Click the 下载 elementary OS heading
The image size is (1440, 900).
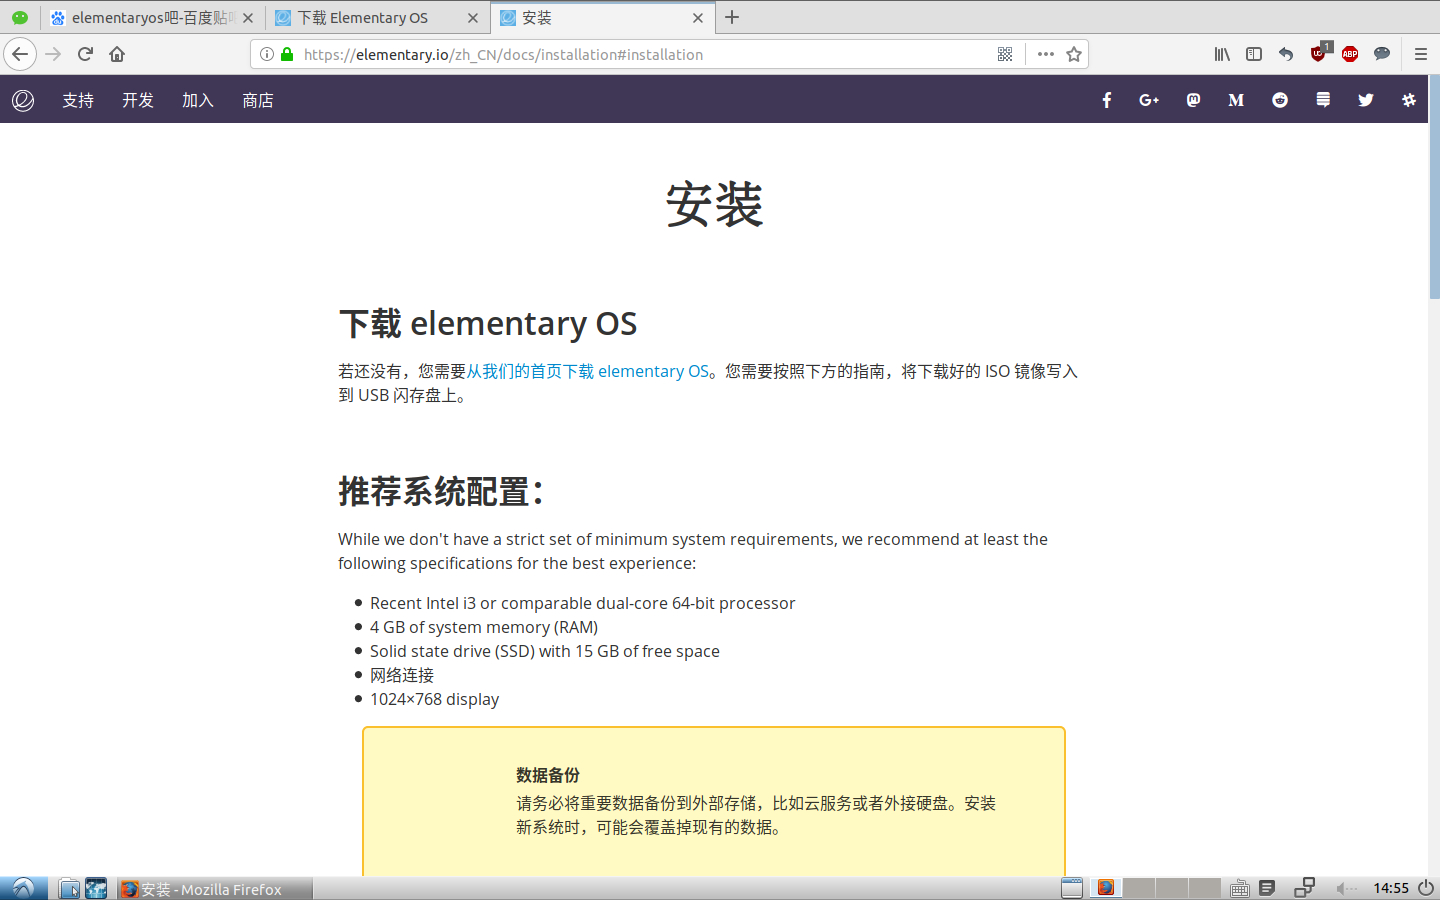coord(488,323)
